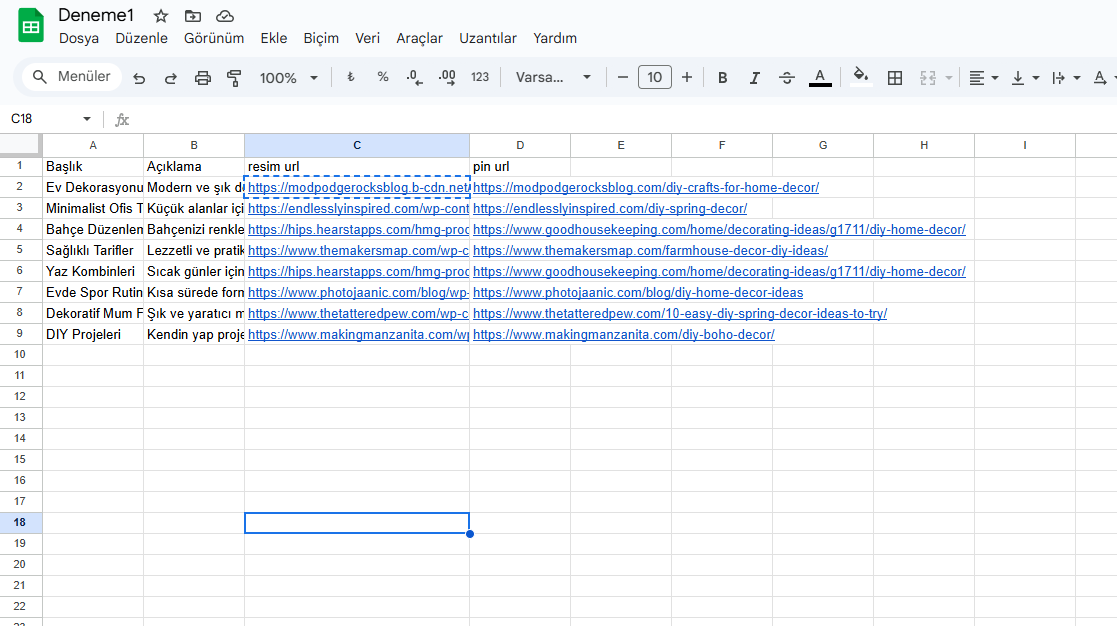Open the Google Sheets home icon
Image resolution: width=1117 pixels, height=626 pixels.
click(x=31, y=26)
